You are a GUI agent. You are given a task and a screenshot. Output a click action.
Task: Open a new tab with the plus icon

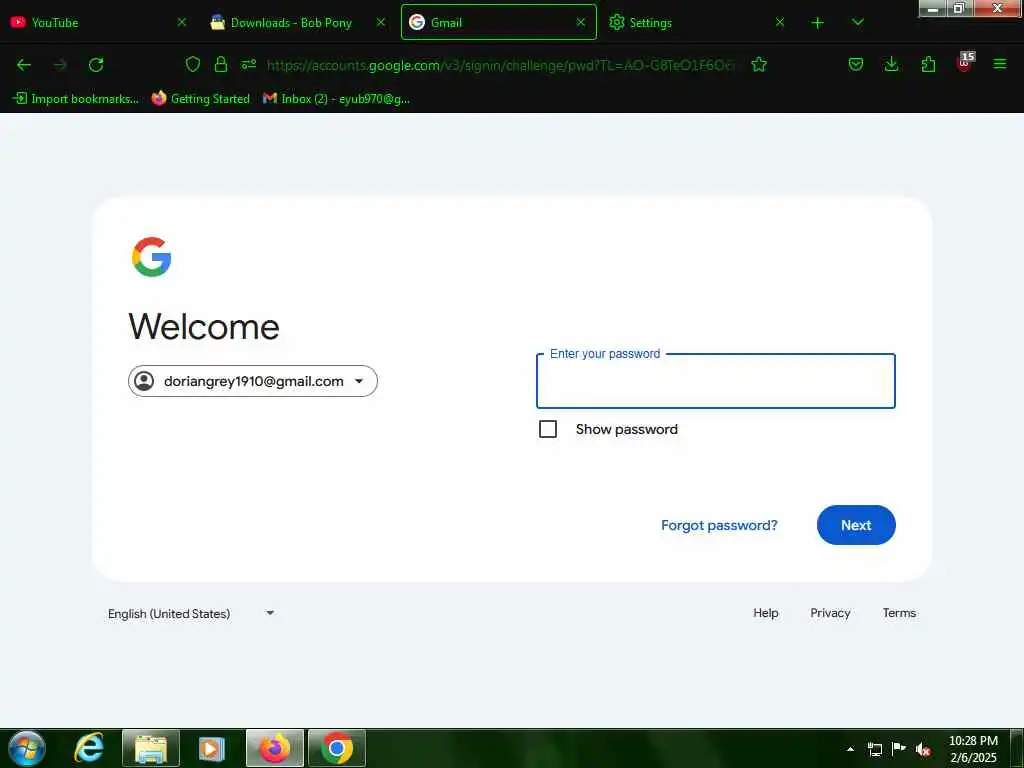818,23
